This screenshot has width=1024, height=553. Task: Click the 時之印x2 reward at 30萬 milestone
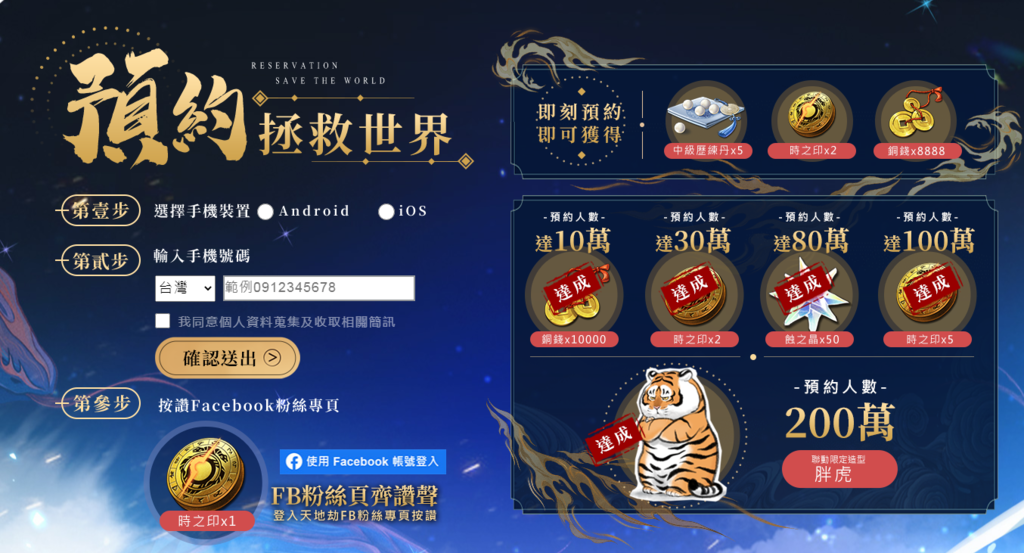pos(692,295)
